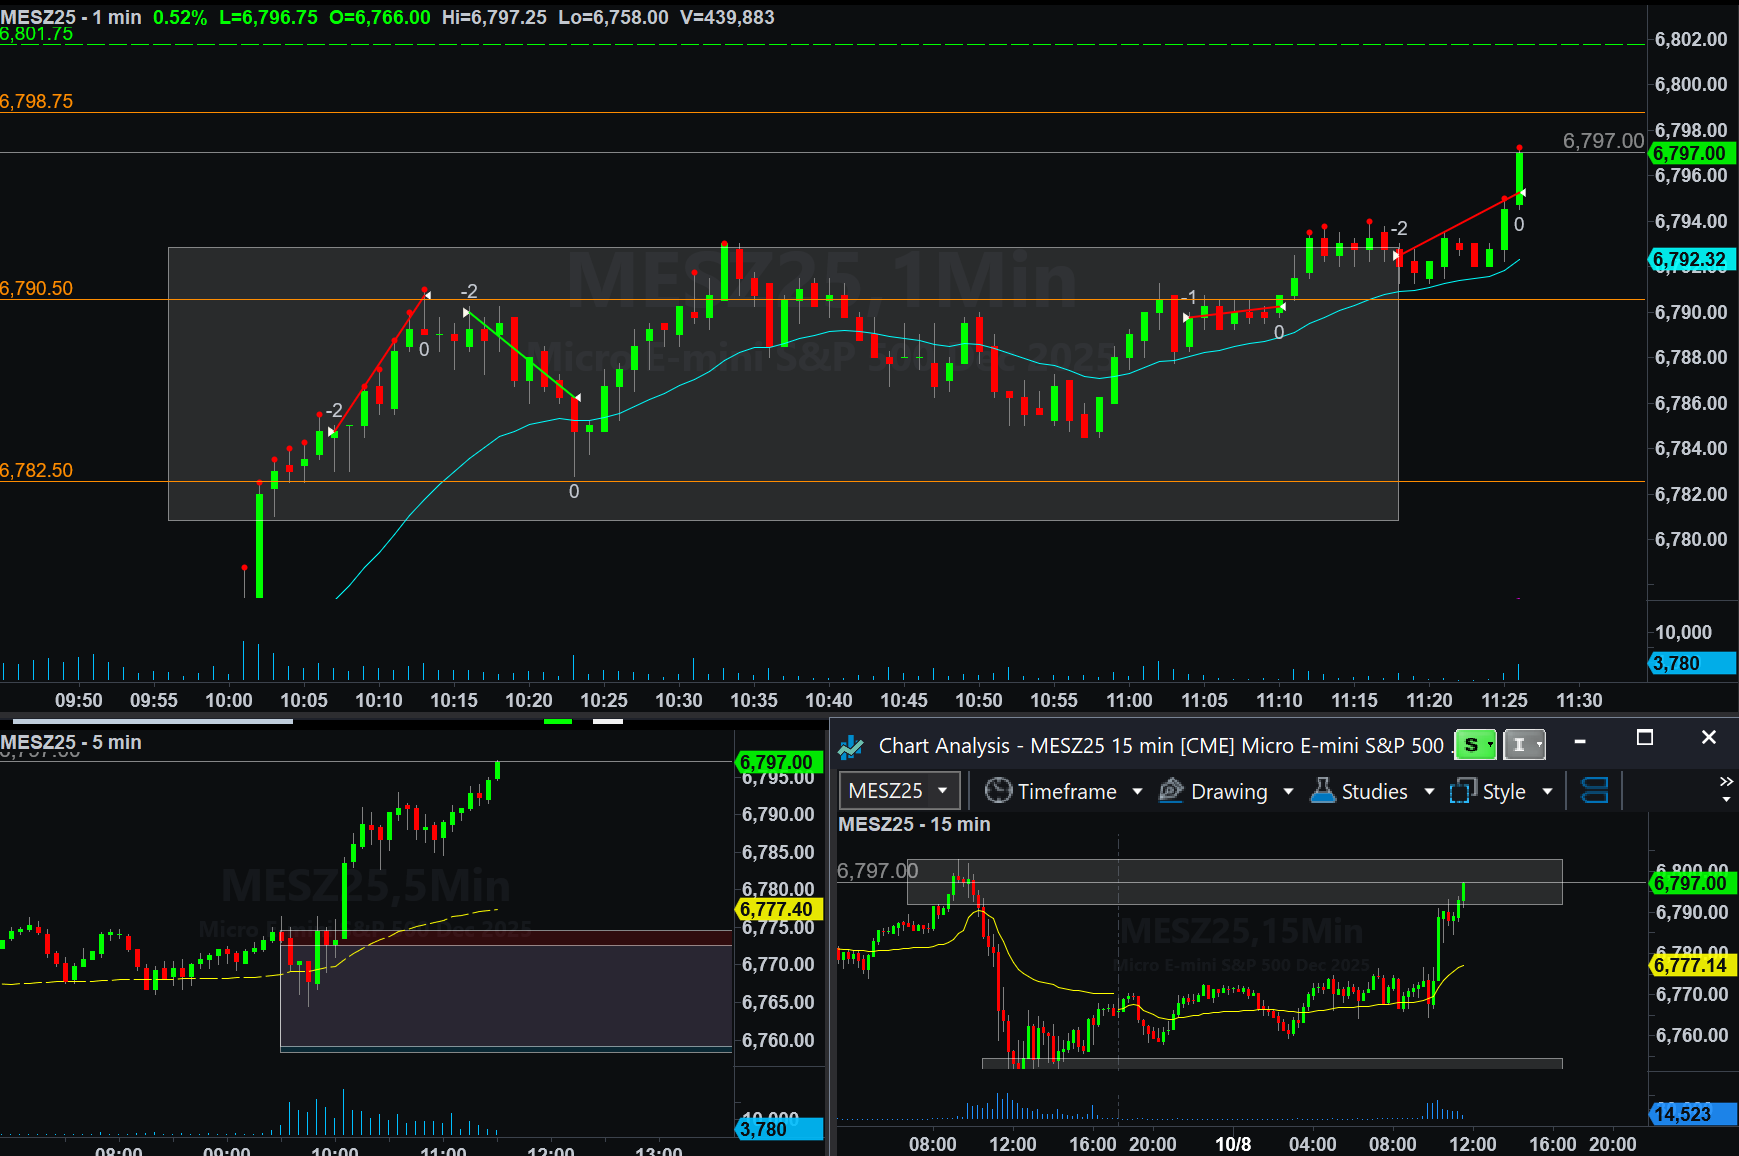1739x1156 pixels.
Task: Click the gray I interval-linking button
Action: click(1523, 745)
